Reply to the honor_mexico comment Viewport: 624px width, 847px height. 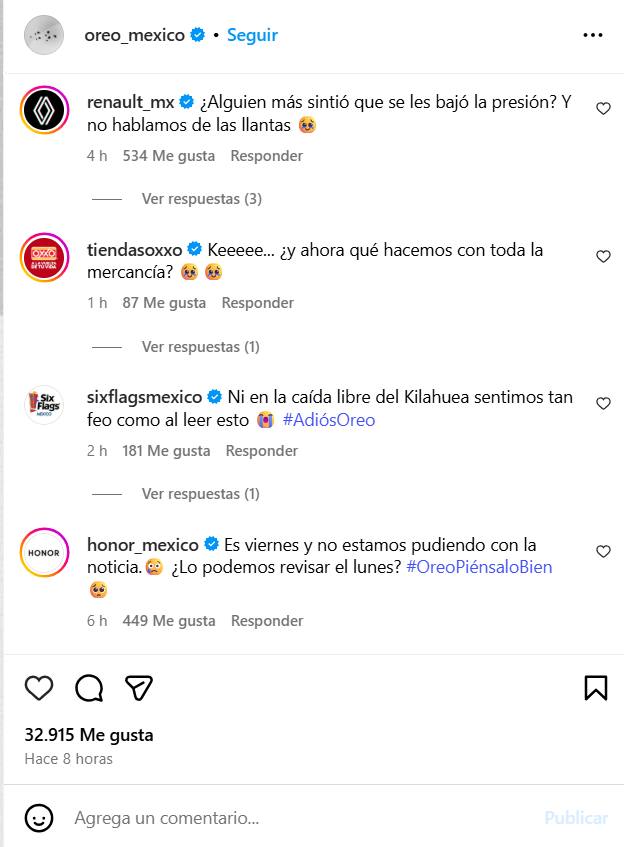(x=267, y=621)
